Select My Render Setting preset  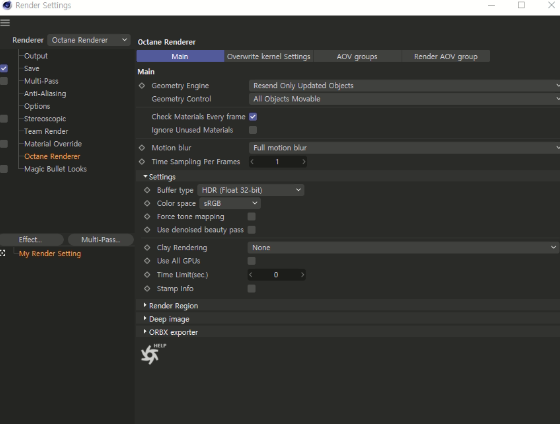pyautogui.click(x=50, y=254)
